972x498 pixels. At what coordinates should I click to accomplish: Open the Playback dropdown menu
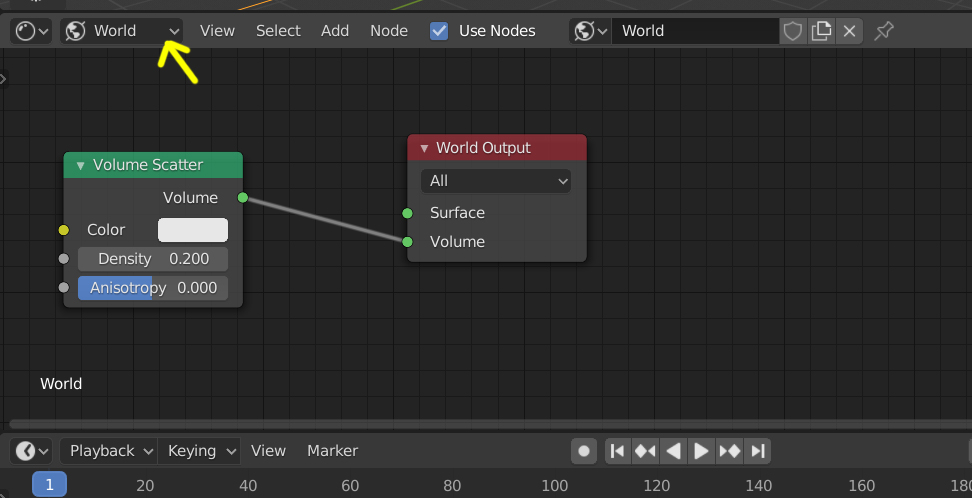click(110, 451)
